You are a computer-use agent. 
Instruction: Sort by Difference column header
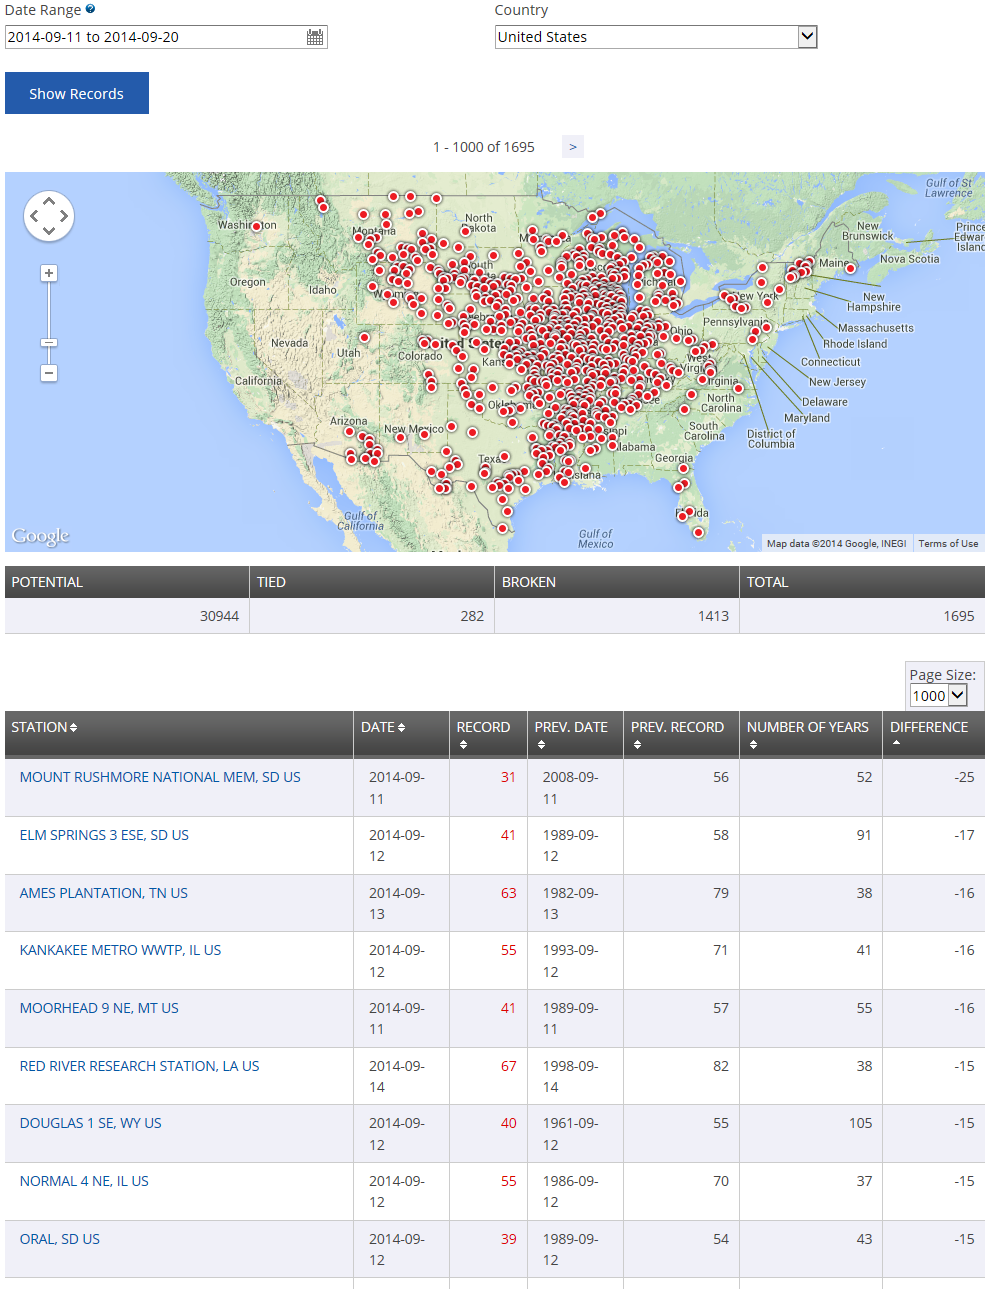click(x=929, y=727)
